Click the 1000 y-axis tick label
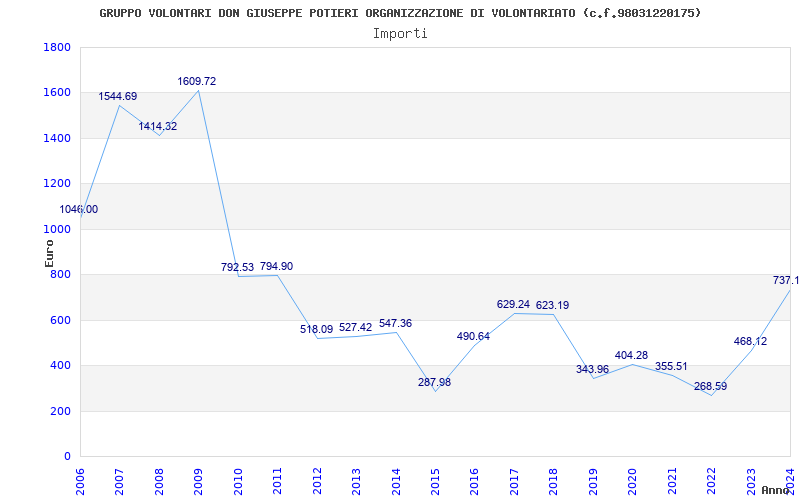Viewport: 800px width, 500px height. click(x=57, y=229)
